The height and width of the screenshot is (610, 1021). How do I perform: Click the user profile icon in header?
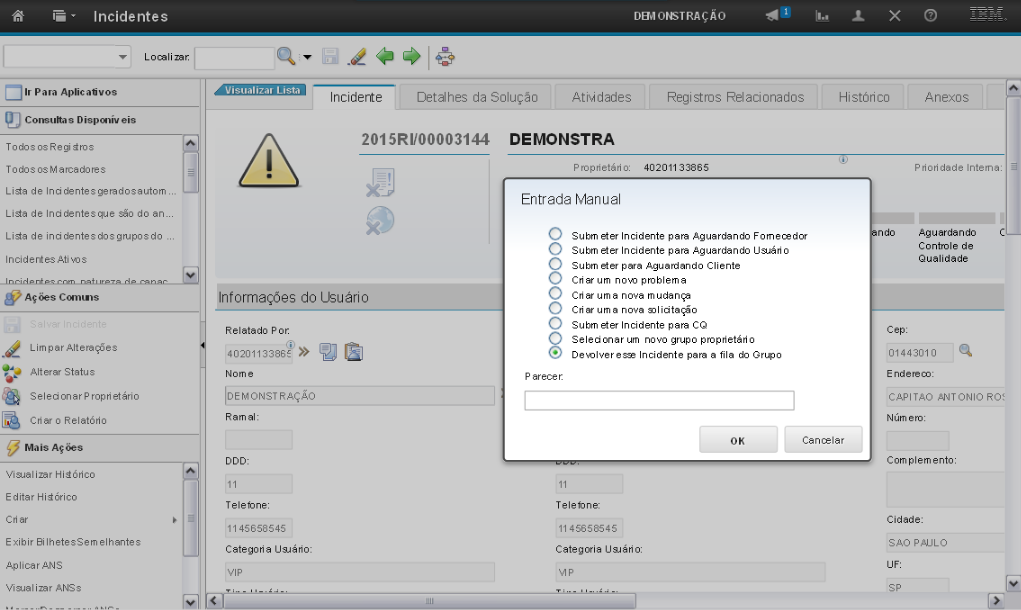[858, 16]
